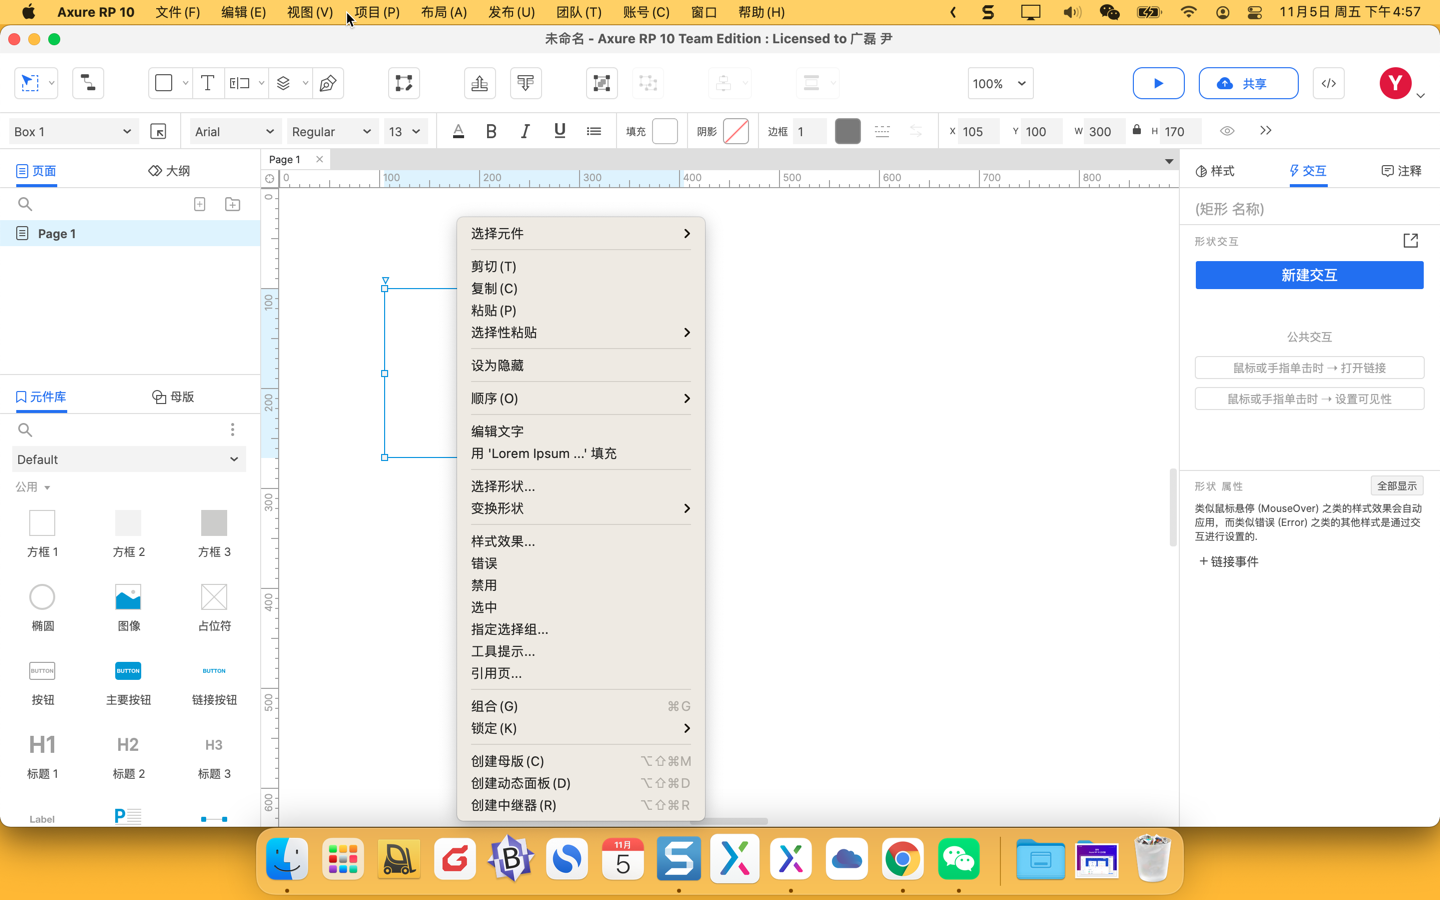Open the Arial font dropdown
Viewport: 1440px width, 900px height.
click(234, 131)
